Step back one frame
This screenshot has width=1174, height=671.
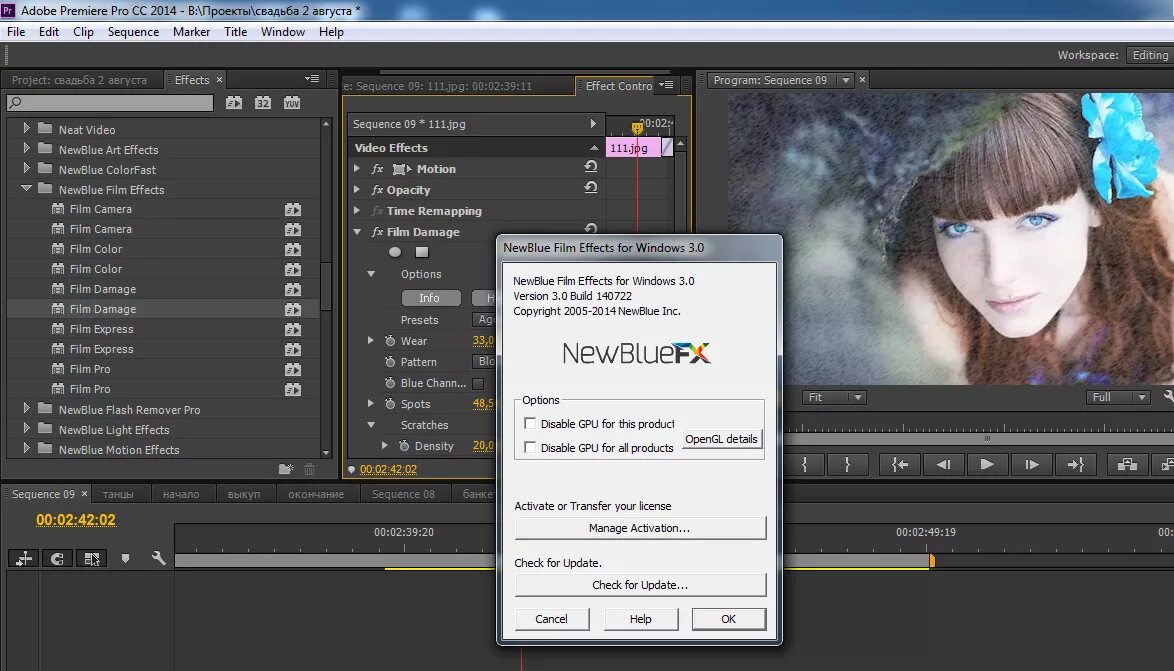pos(943,464)
